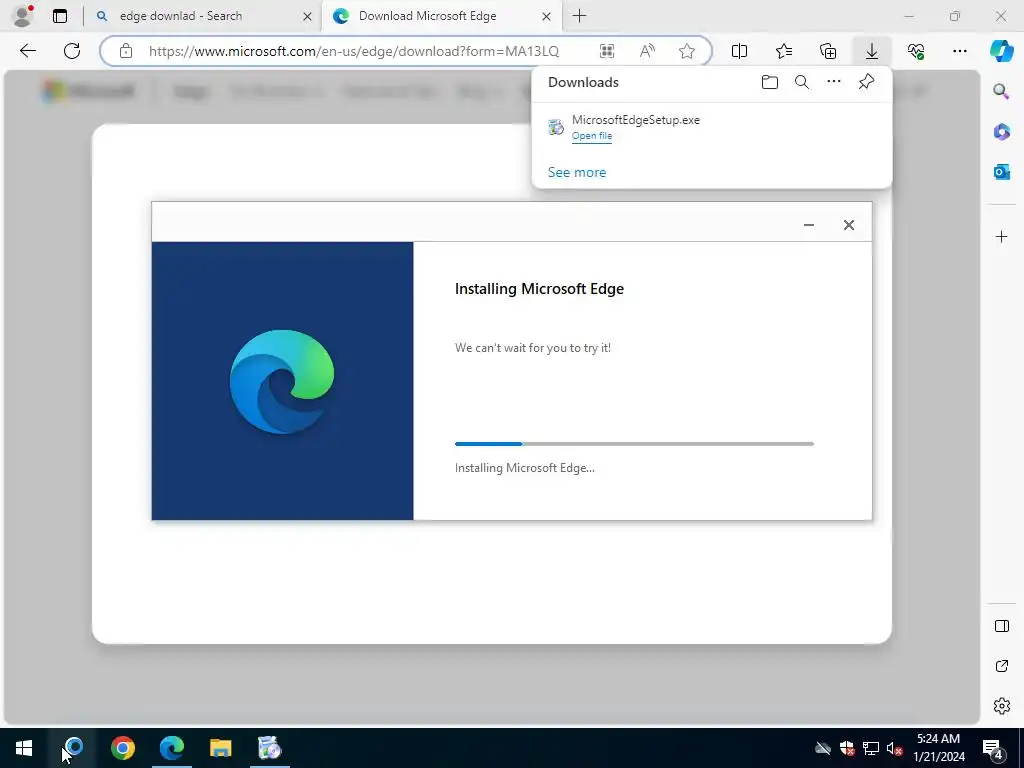Image resolution: width=1024 pixels, height=768 pixels.
Task: Open the Favorites list icon
Action: [784, 51]
